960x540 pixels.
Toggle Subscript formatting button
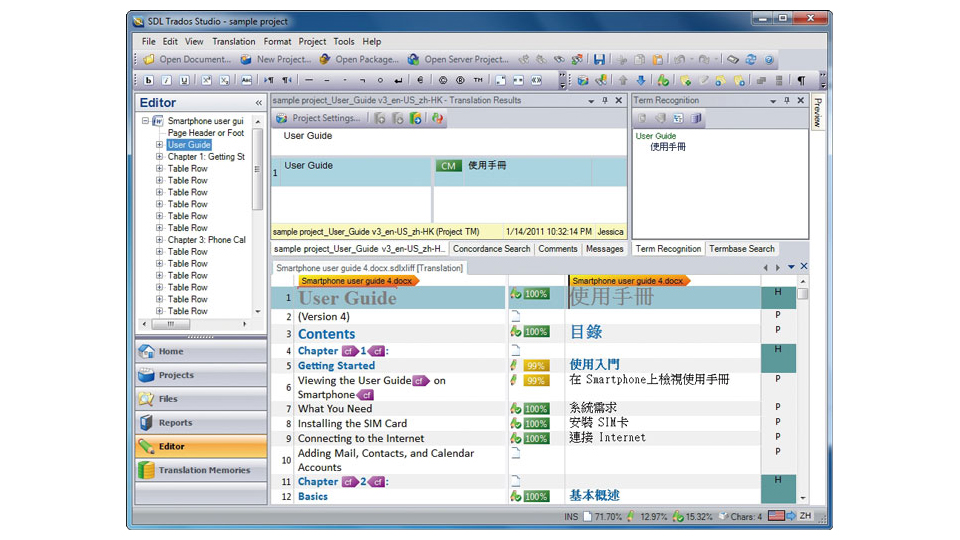[225, 80]
